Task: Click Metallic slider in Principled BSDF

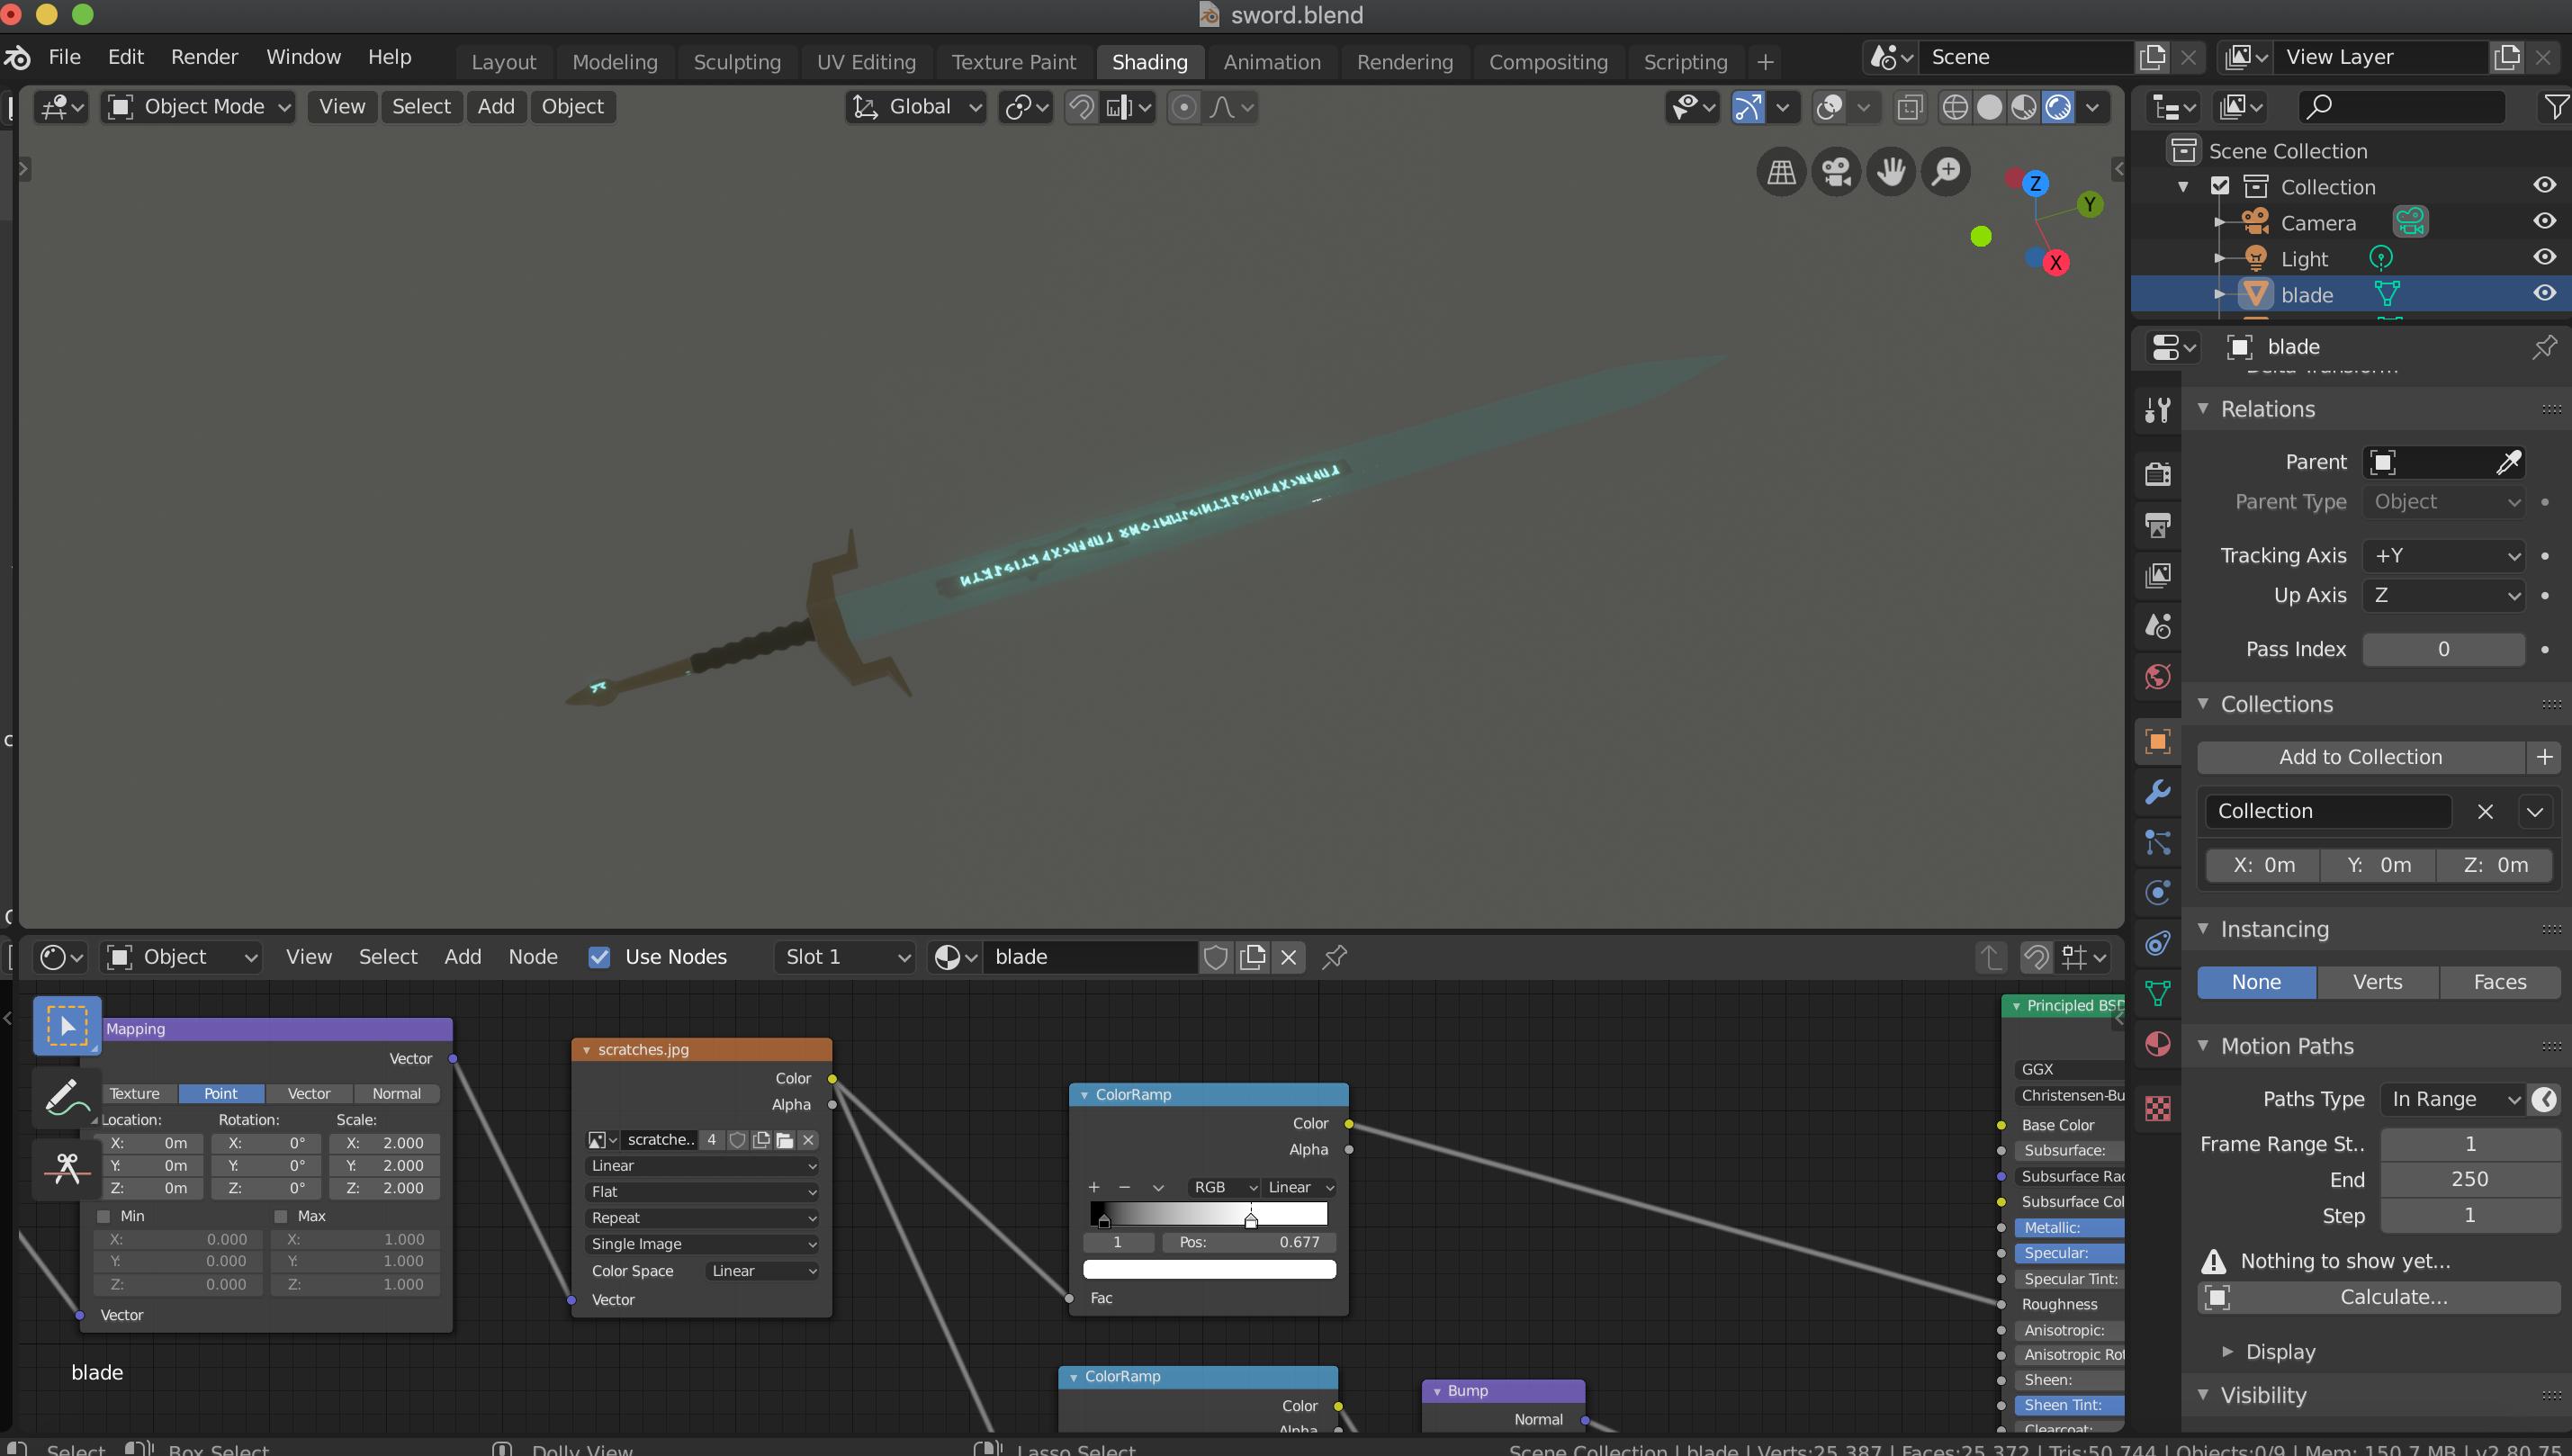Action: tap(2069, 1227)
